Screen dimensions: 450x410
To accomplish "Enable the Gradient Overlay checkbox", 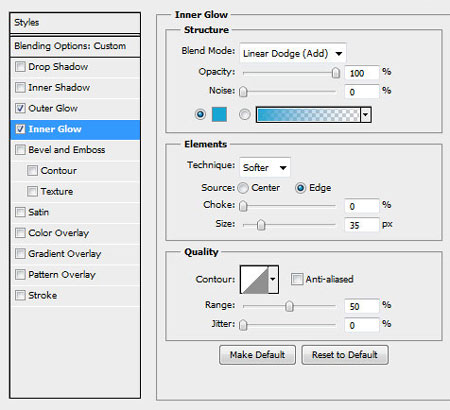I will coord(20,254).
